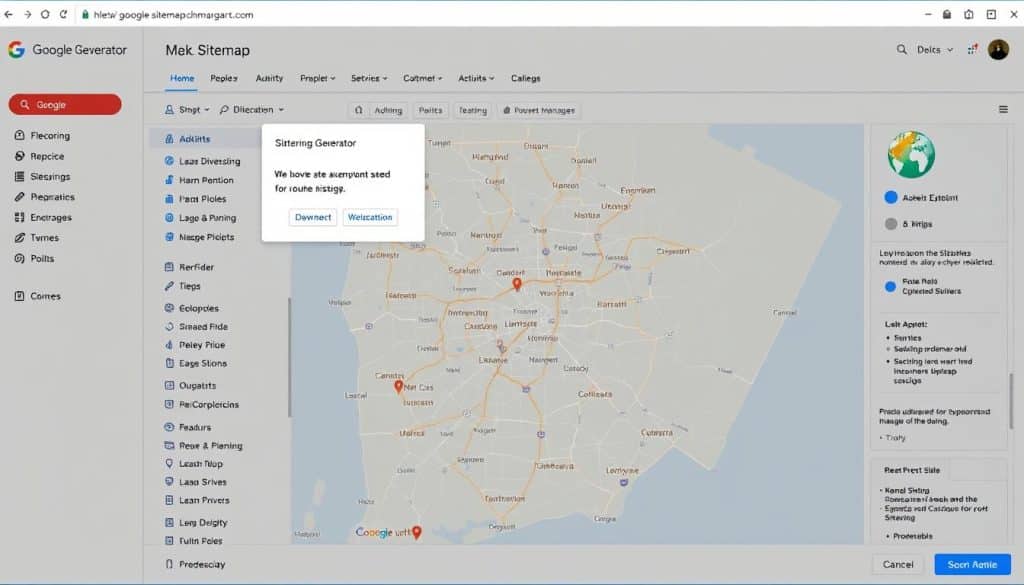Open the apps grid icon in header
Screen dimensions: 1024x585
pyautogui.click(x=972, y=50)
